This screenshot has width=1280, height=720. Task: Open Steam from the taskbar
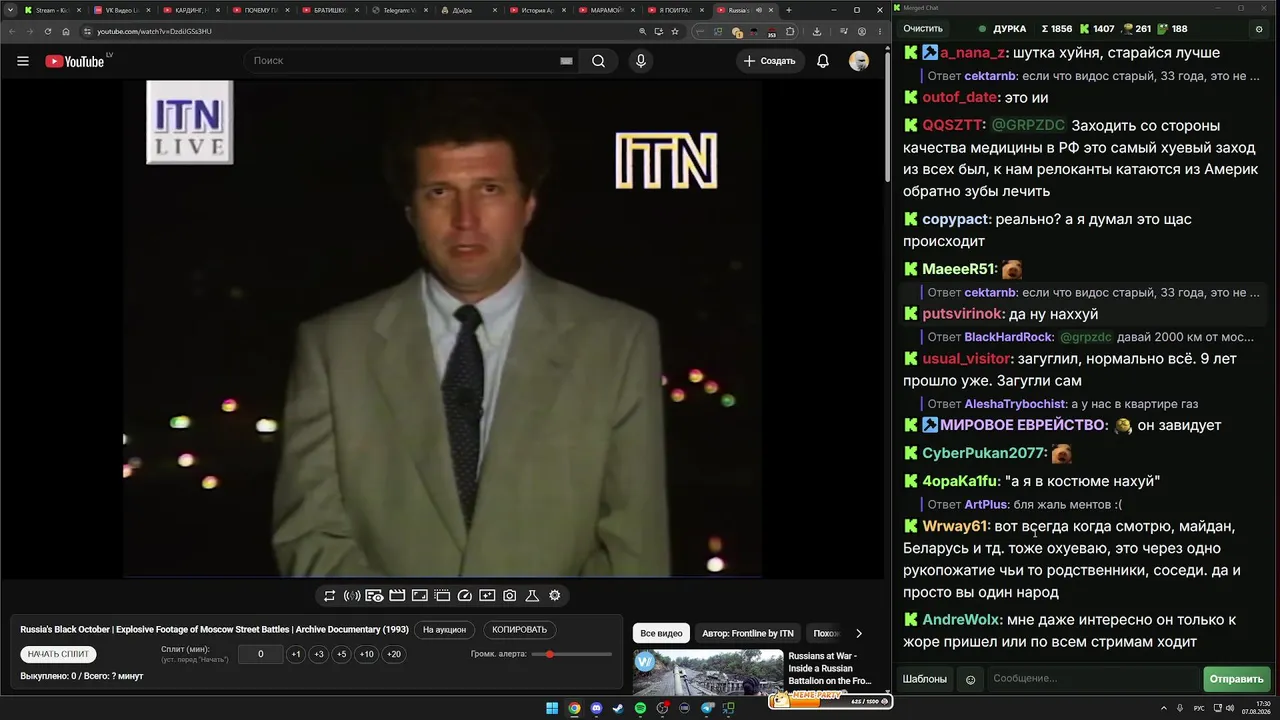coord(618,708)
